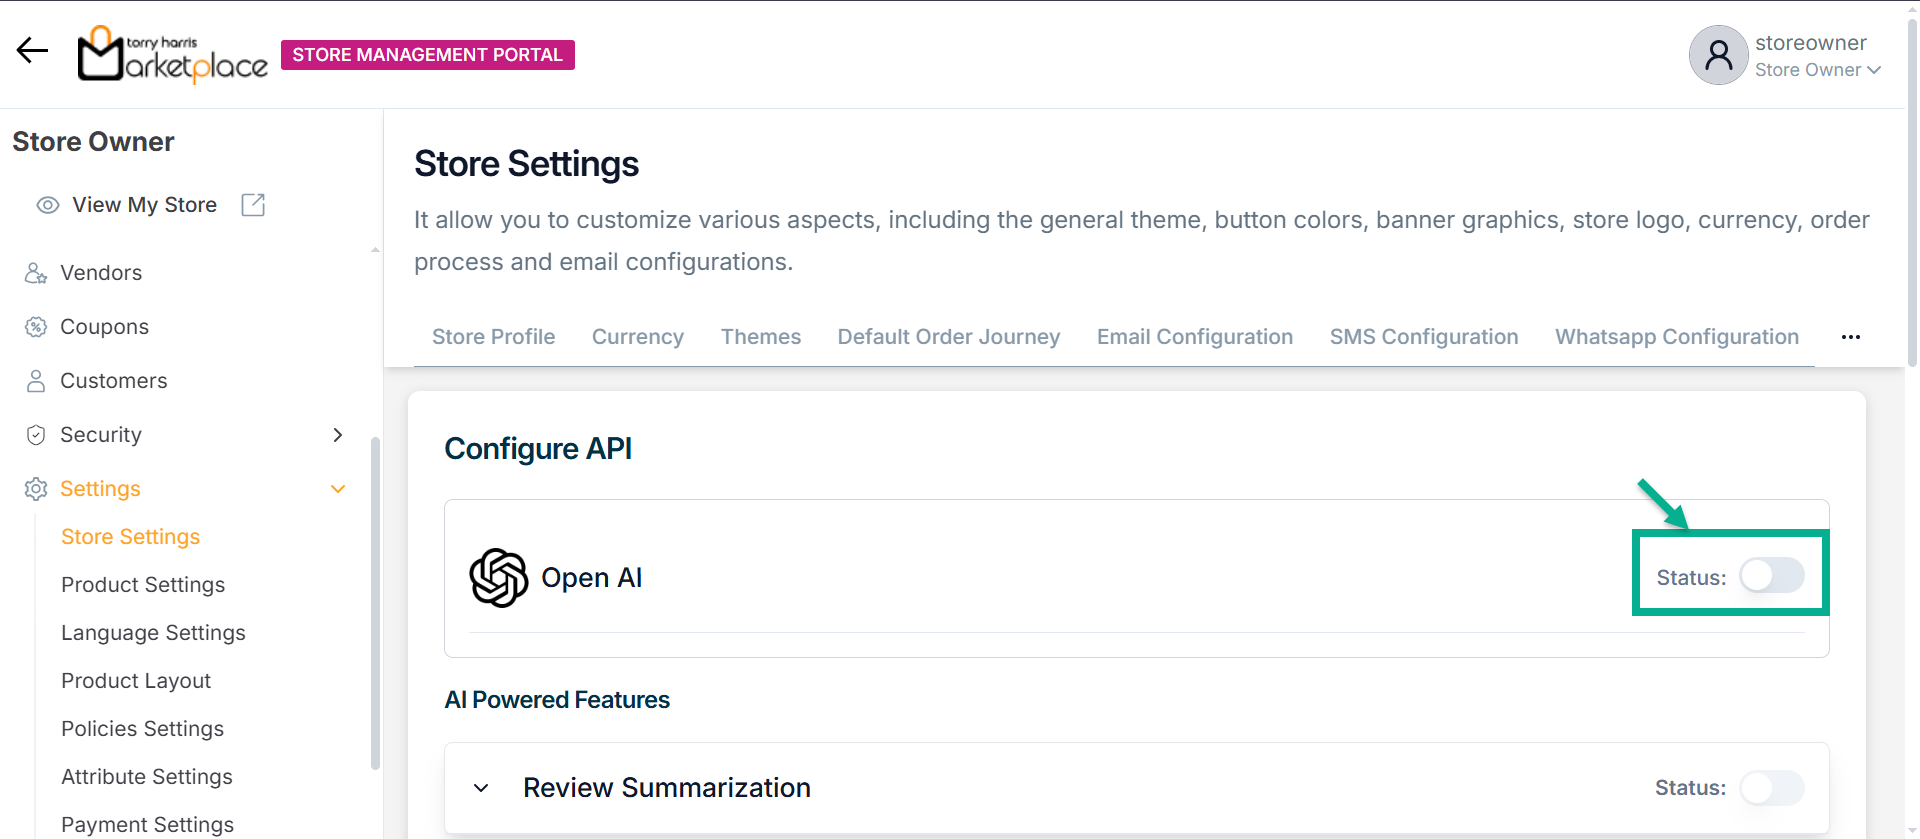Click the Coupons sidebar icon

click(36, 327)
